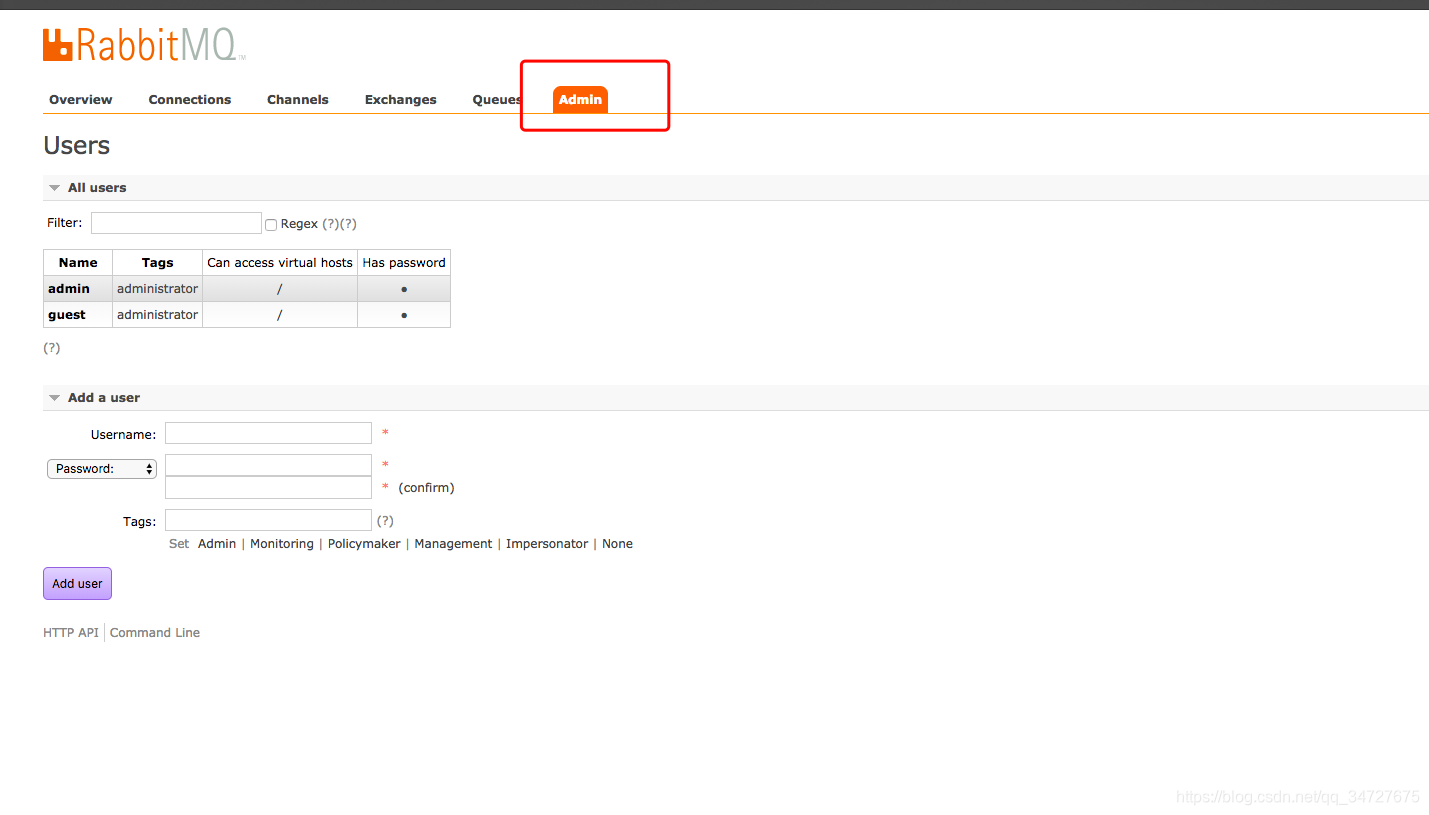Open first help (?) next to Regex
The width and height of the screenshot is (1429, 815).
(331, 224)
